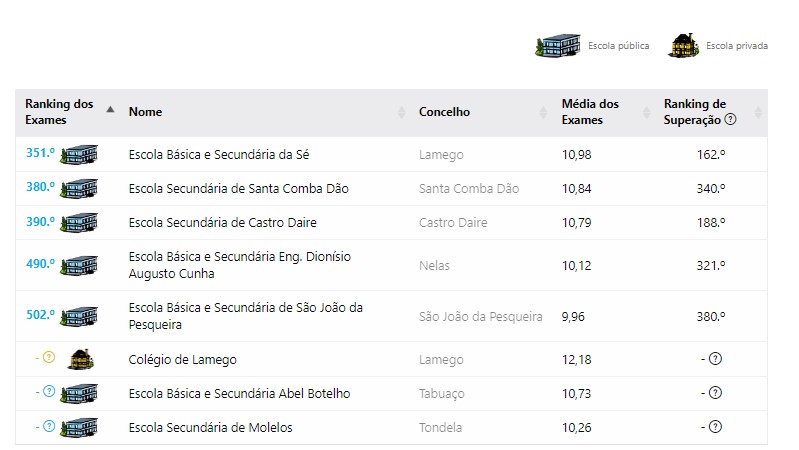
Task: Open the 490.º ranking link
Action: (40, 264)
